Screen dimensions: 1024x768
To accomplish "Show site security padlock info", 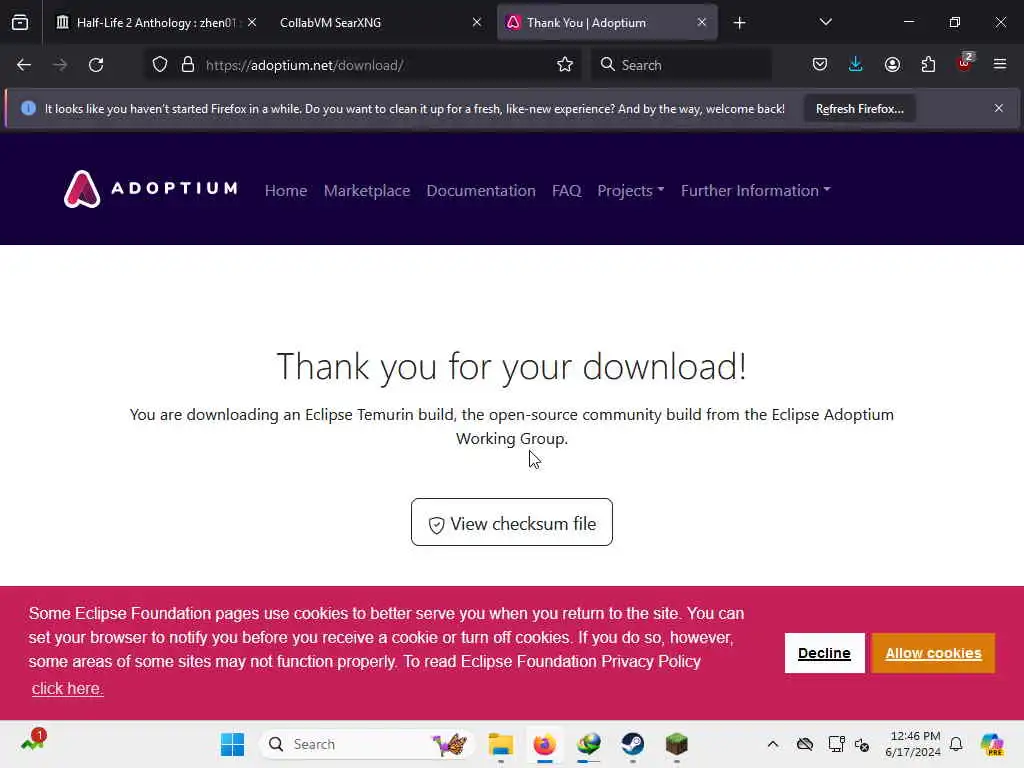I will pos(188,65).
